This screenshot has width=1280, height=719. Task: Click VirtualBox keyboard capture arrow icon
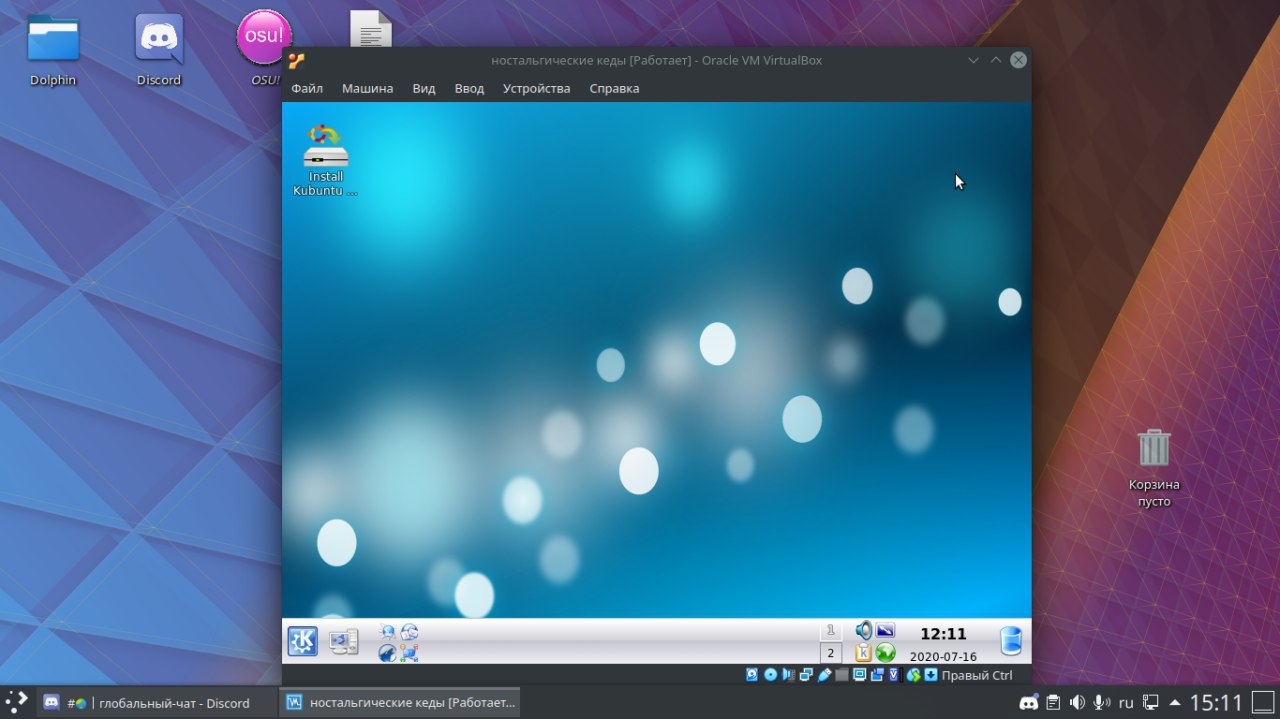(929, 675)
